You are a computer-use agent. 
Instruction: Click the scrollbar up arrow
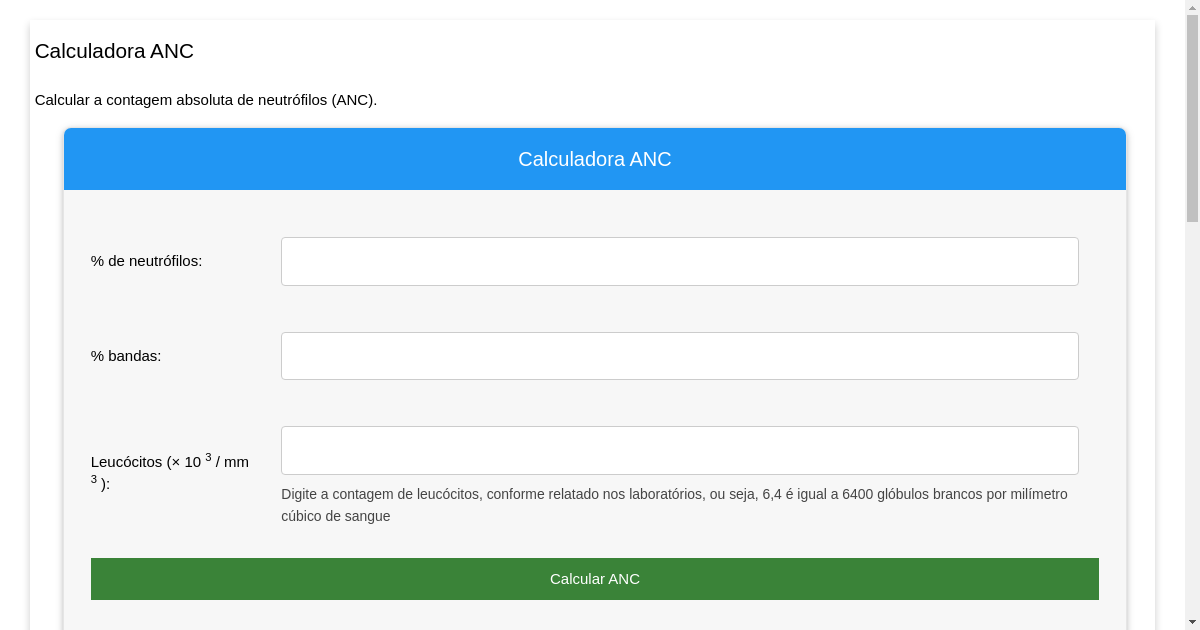pos(1192,8)
